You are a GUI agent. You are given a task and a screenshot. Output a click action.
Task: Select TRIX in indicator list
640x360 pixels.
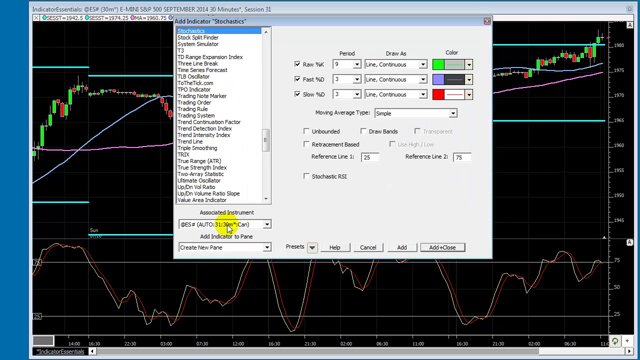[183, 155]
